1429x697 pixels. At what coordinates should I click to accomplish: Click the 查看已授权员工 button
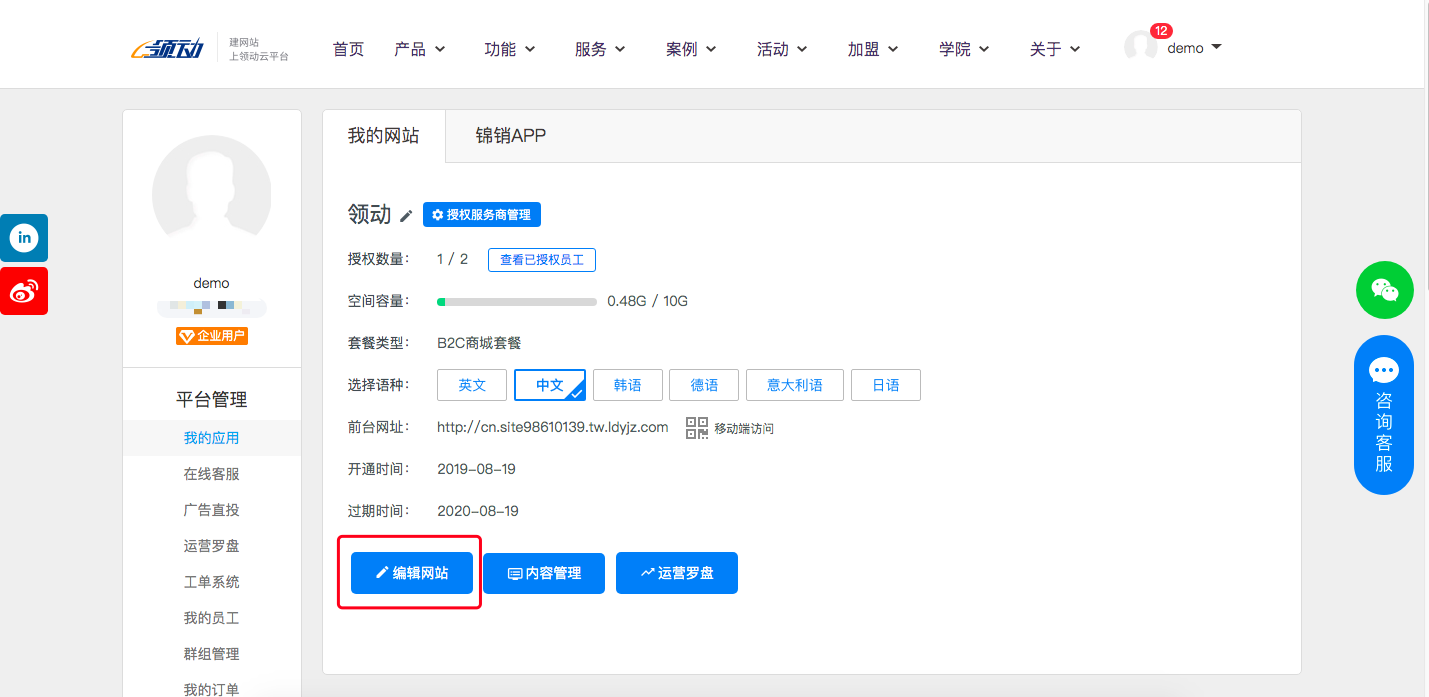(541, 259)
